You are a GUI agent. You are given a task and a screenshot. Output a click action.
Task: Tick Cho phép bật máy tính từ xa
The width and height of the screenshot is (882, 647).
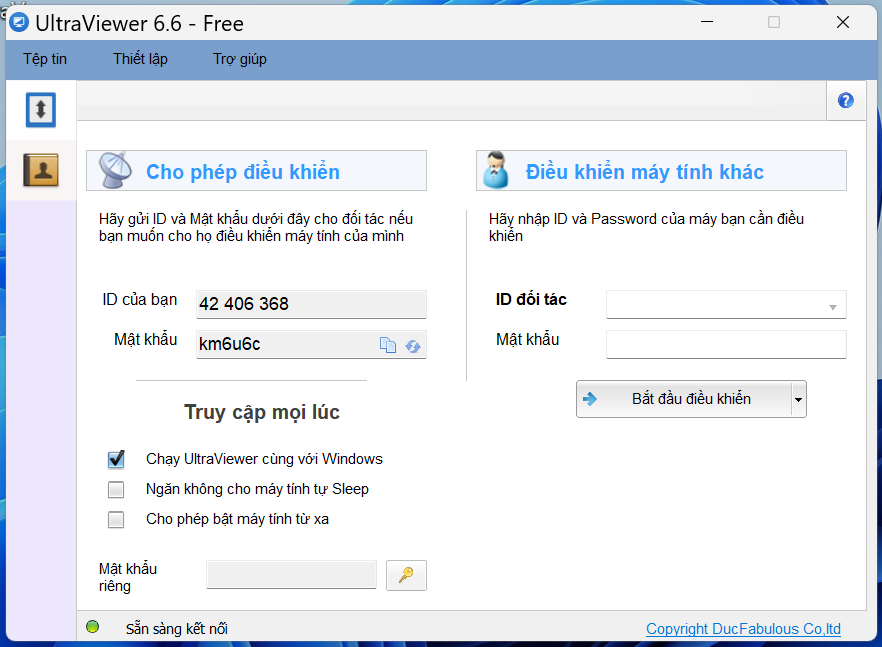coord(116,519)
